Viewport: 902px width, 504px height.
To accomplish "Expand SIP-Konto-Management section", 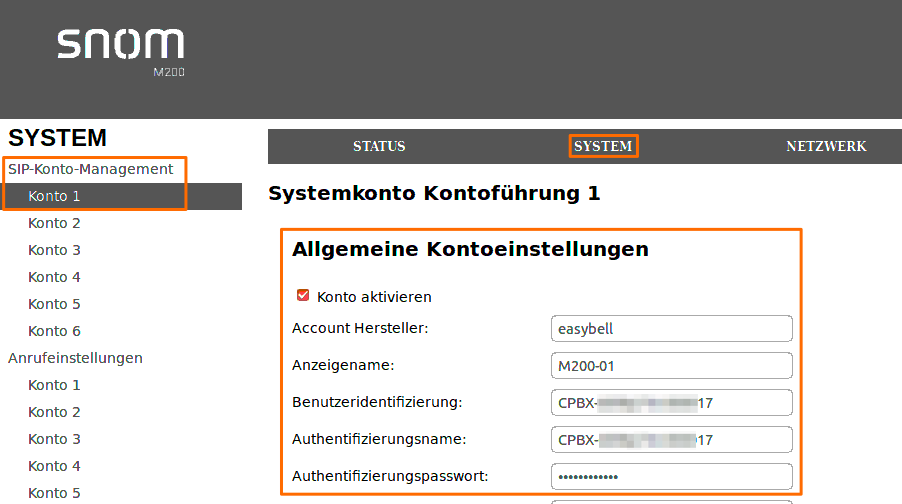I will (x=91, y=169).
